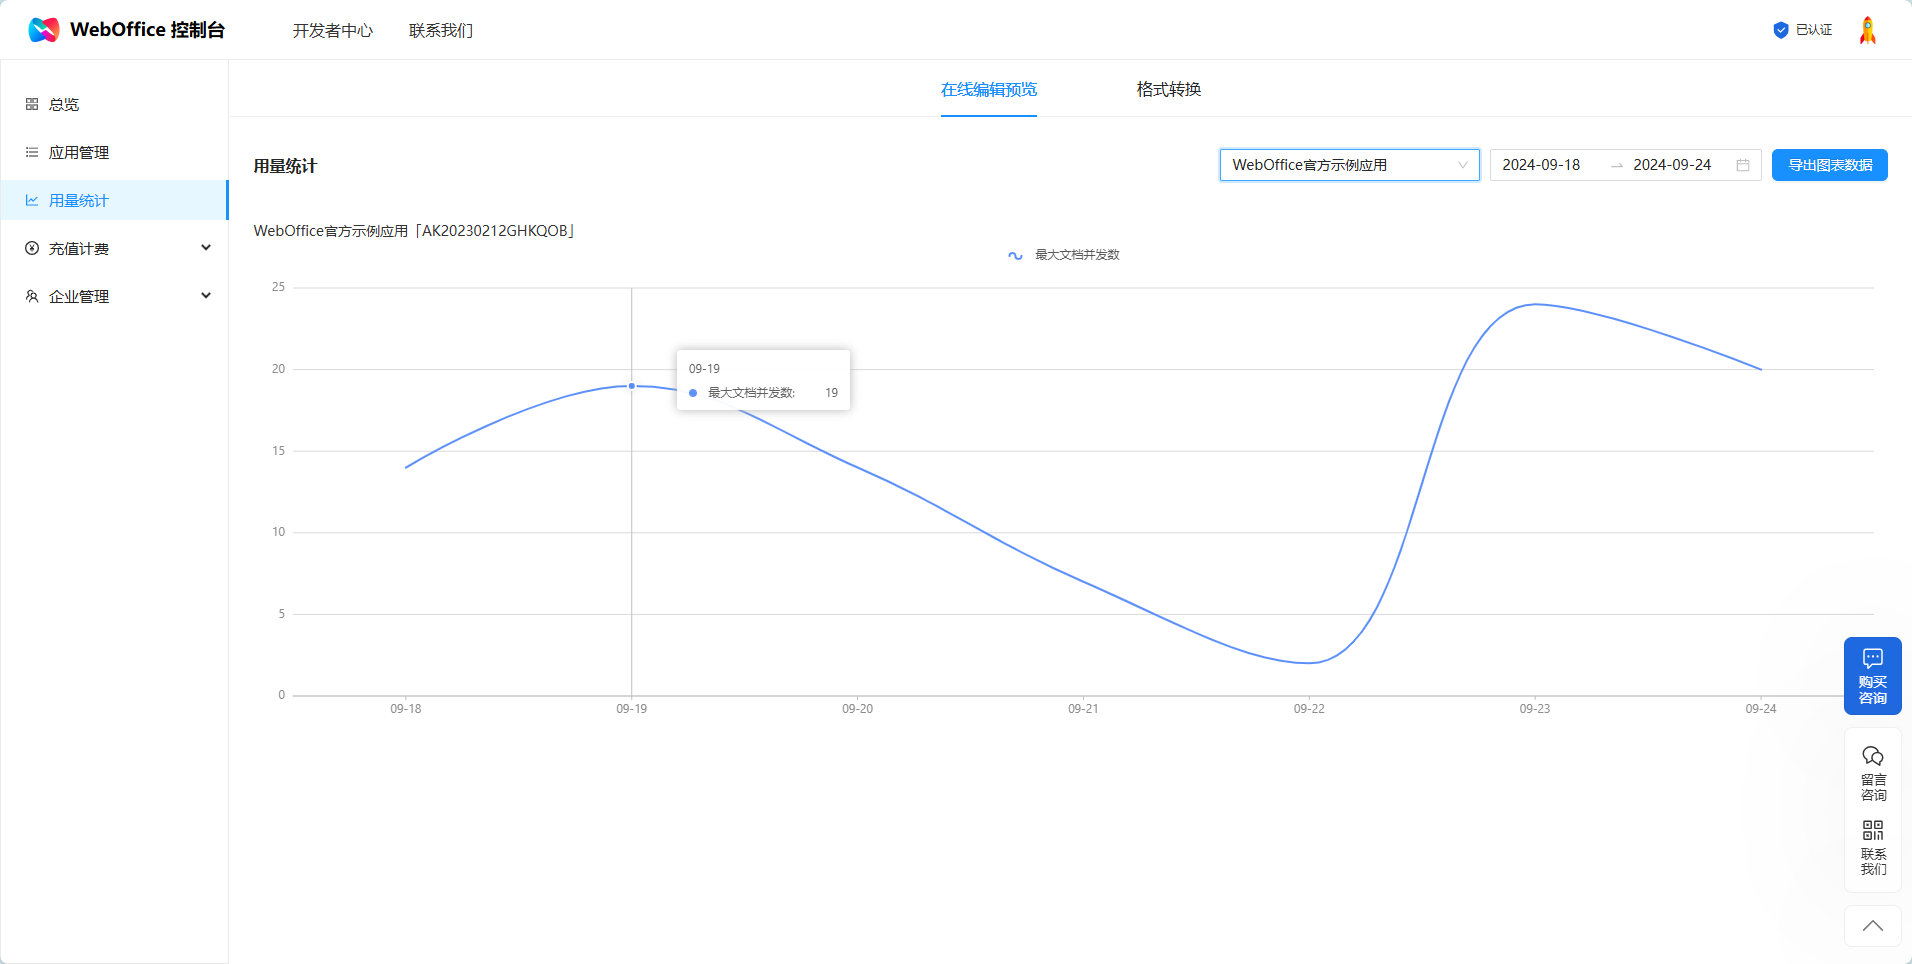
Task: Toggle the 最大文档并发数 legend series
Action: point(1064,255)
